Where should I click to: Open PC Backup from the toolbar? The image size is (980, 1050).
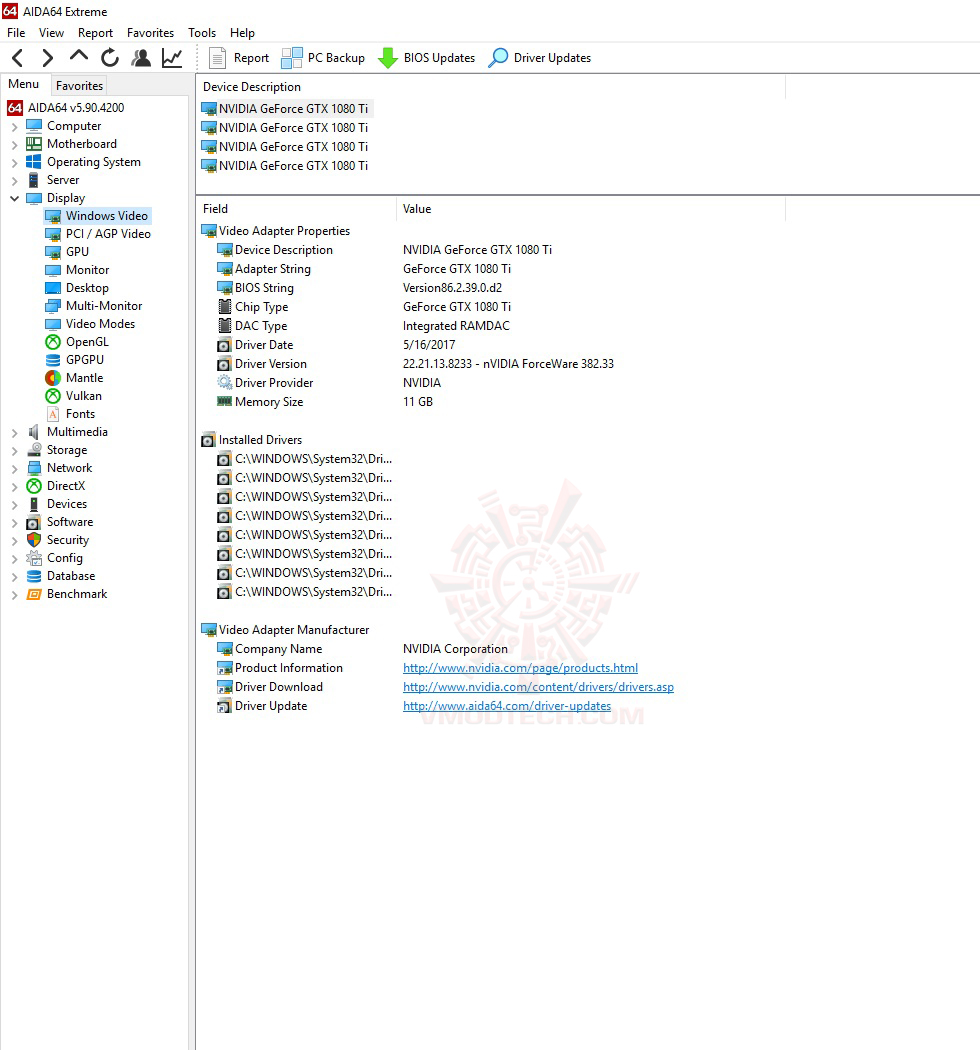pyautogui.click(x=323, y=58)
